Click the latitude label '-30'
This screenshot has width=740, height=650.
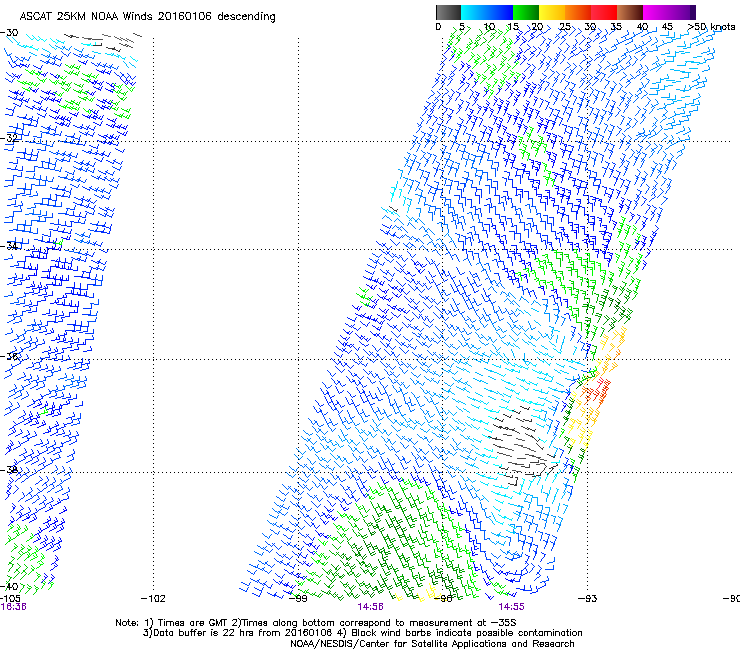point(9,33)
